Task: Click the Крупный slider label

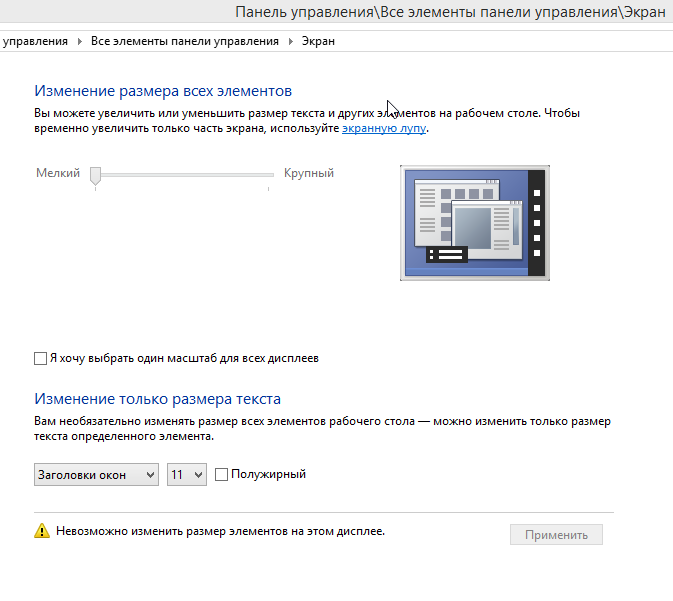Action: coord(309,173)
